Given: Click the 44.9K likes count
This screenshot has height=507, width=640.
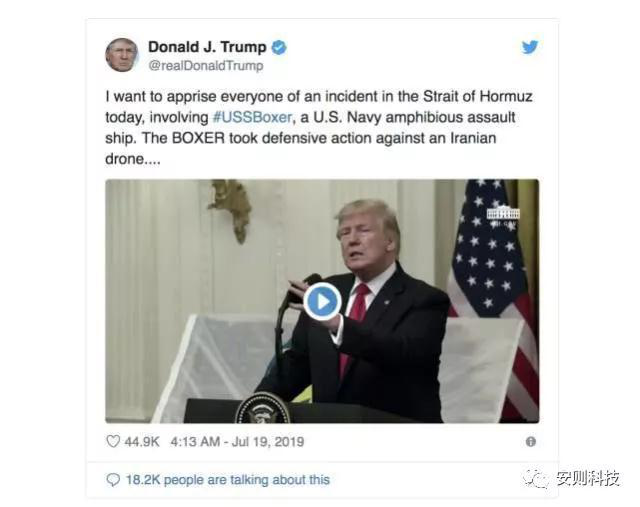Looking at the screenshot, I should tap(142, 442).
